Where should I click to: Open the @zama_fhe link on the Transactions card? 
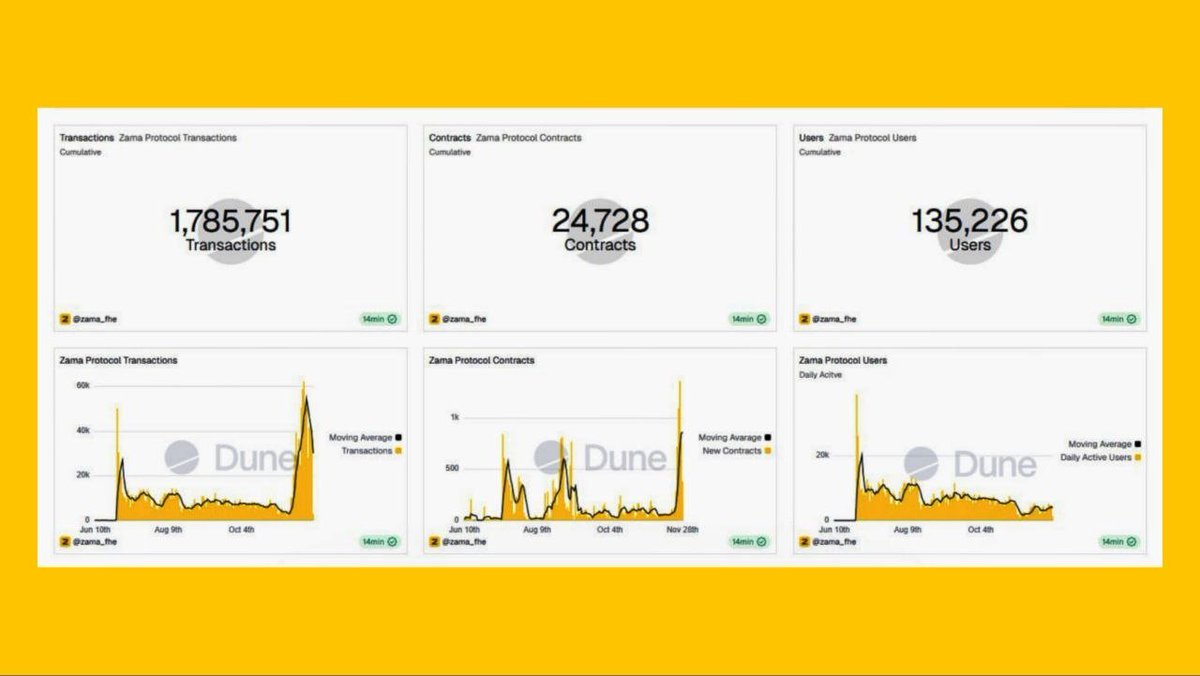coord(95,319)
